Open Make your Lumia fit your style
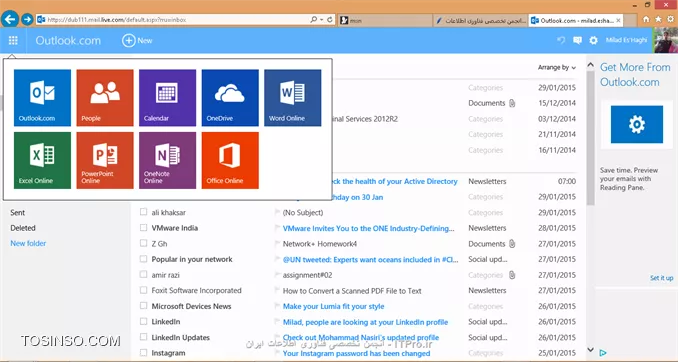 [333, 306]
